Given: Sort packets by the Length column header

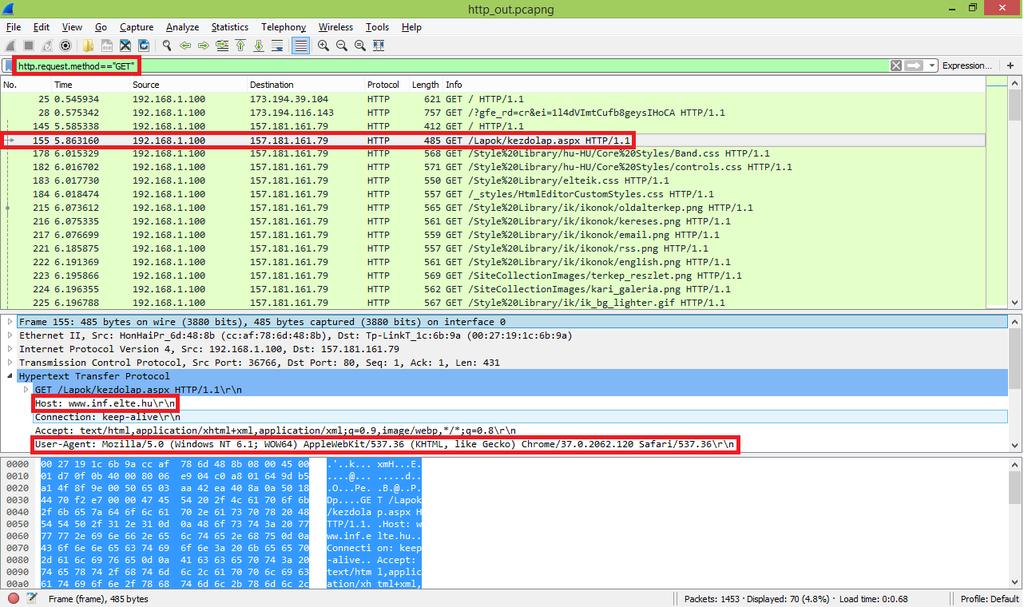Looking at the screenshot, I should (425, 85).
